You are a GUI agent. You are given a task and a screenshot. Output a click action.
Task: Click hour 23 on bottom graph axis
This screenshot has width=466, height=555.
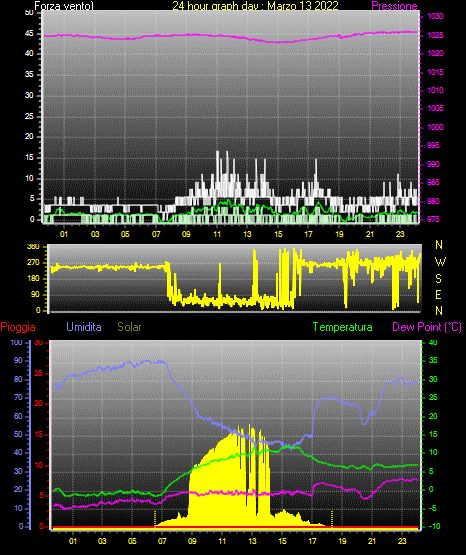[x=402, y=541]
